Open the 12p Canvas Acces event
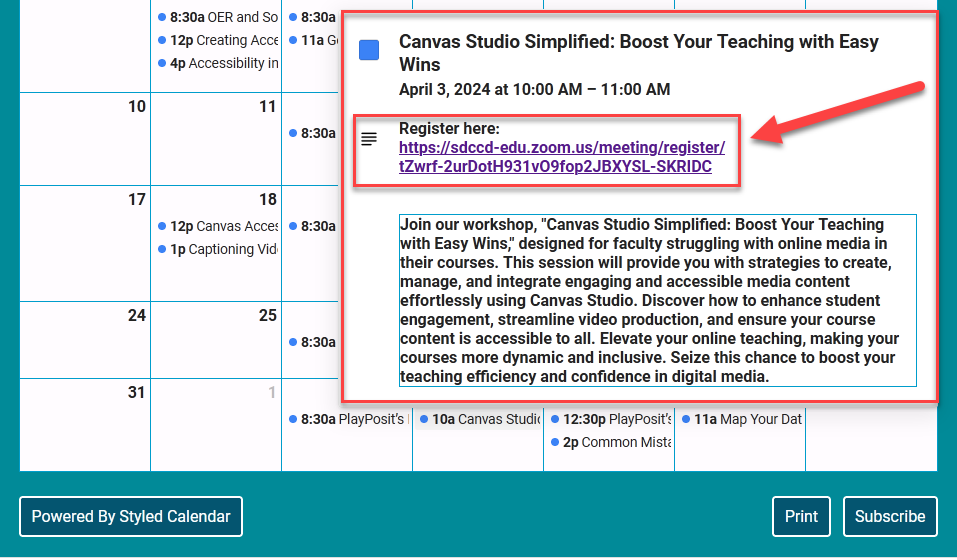 click(x=218, y=226)
